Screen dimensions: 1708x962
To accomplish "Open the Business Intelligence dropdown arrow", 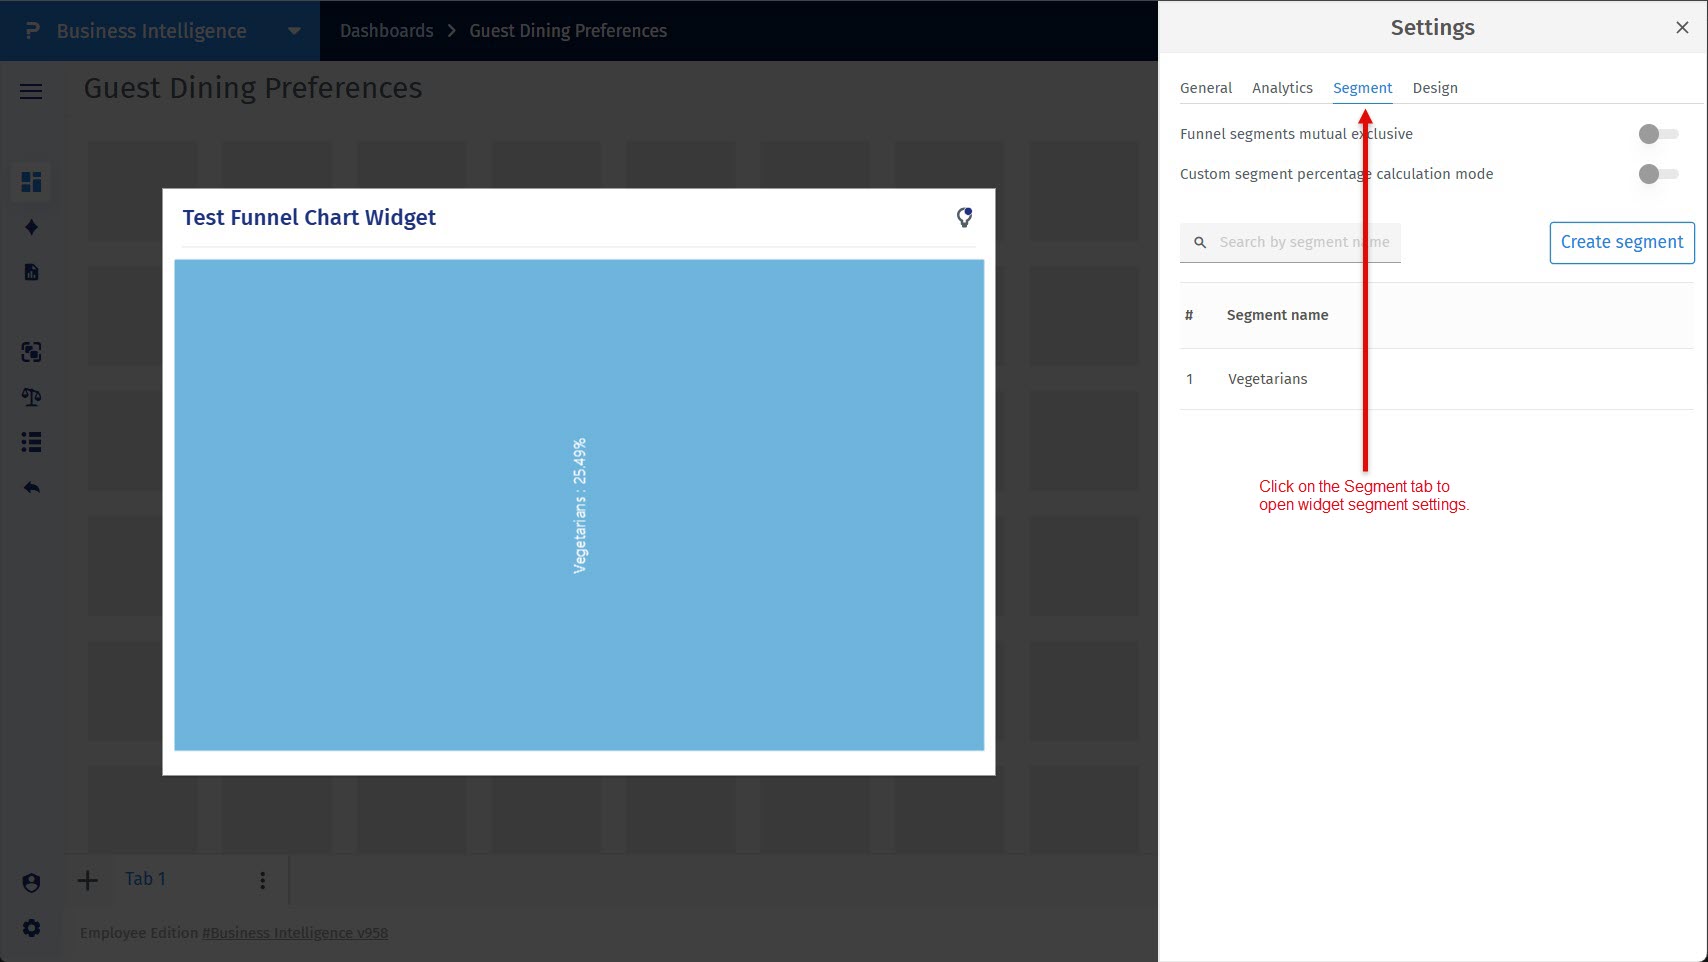I will 293,31.
